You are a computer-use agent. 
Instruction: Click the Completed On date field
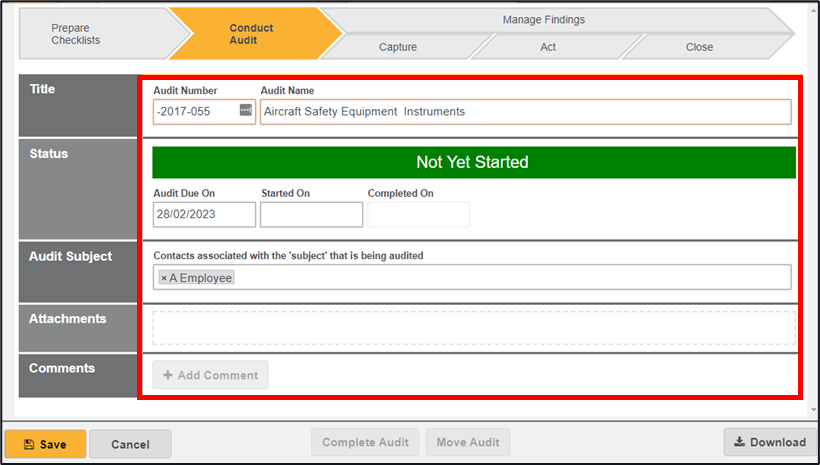coord(418,215)
